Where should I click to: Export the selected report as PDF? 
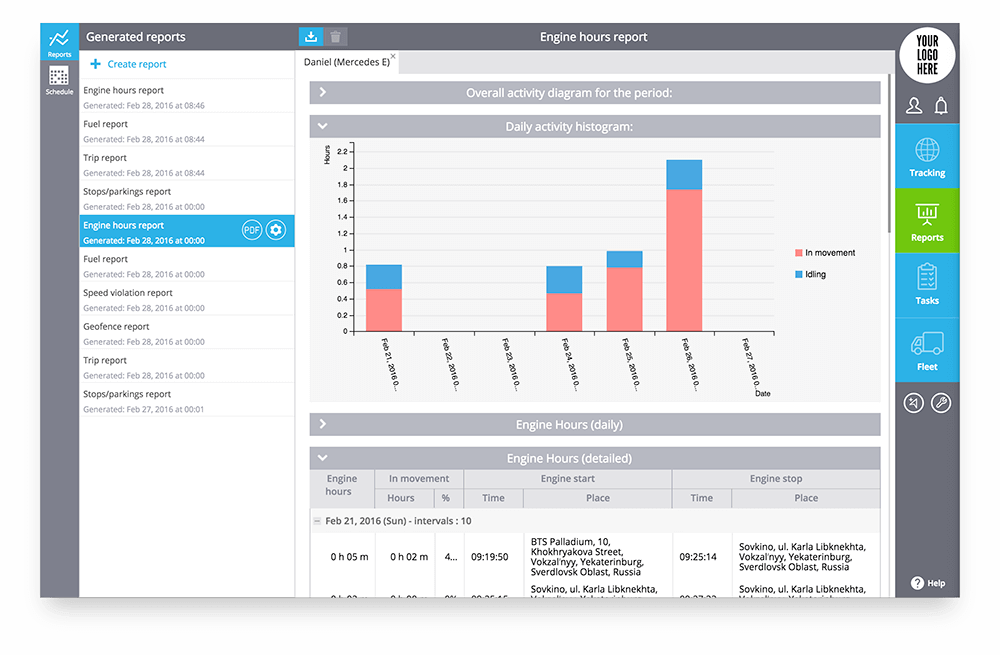251,231
